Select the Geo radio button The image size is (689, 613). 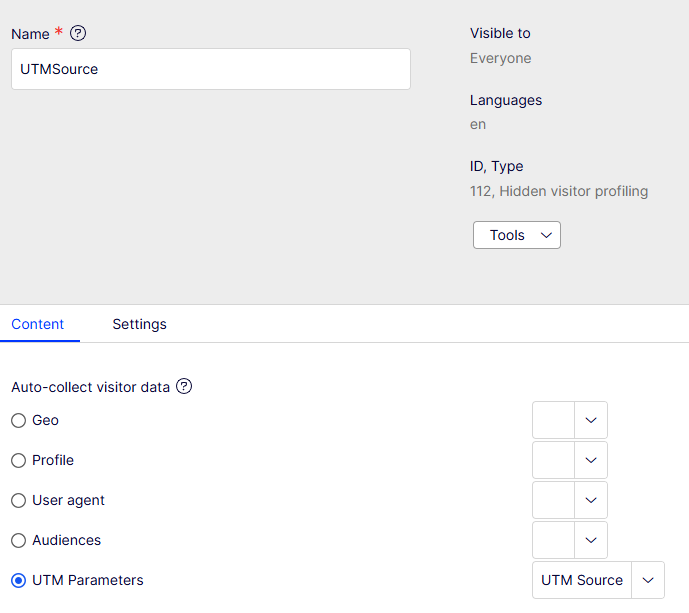(x=18, y=421)
